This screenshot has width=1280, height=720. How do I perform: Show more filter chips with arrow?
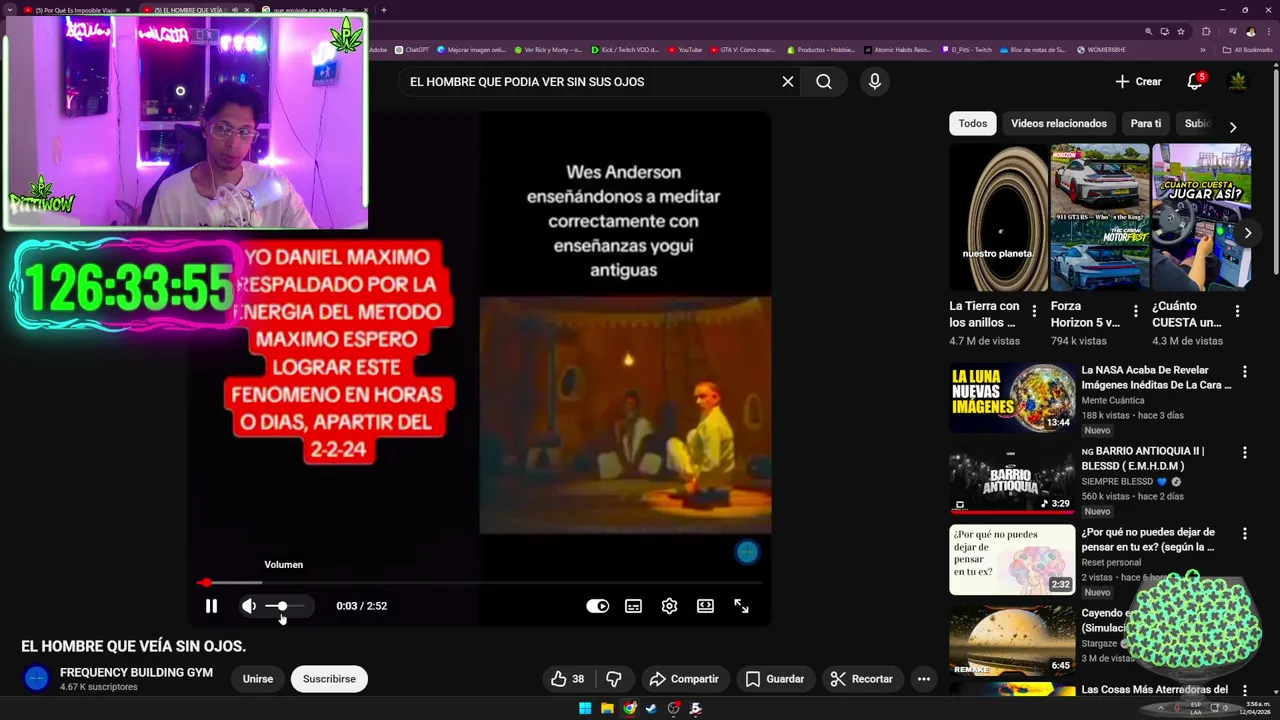tap(1232, 127)
